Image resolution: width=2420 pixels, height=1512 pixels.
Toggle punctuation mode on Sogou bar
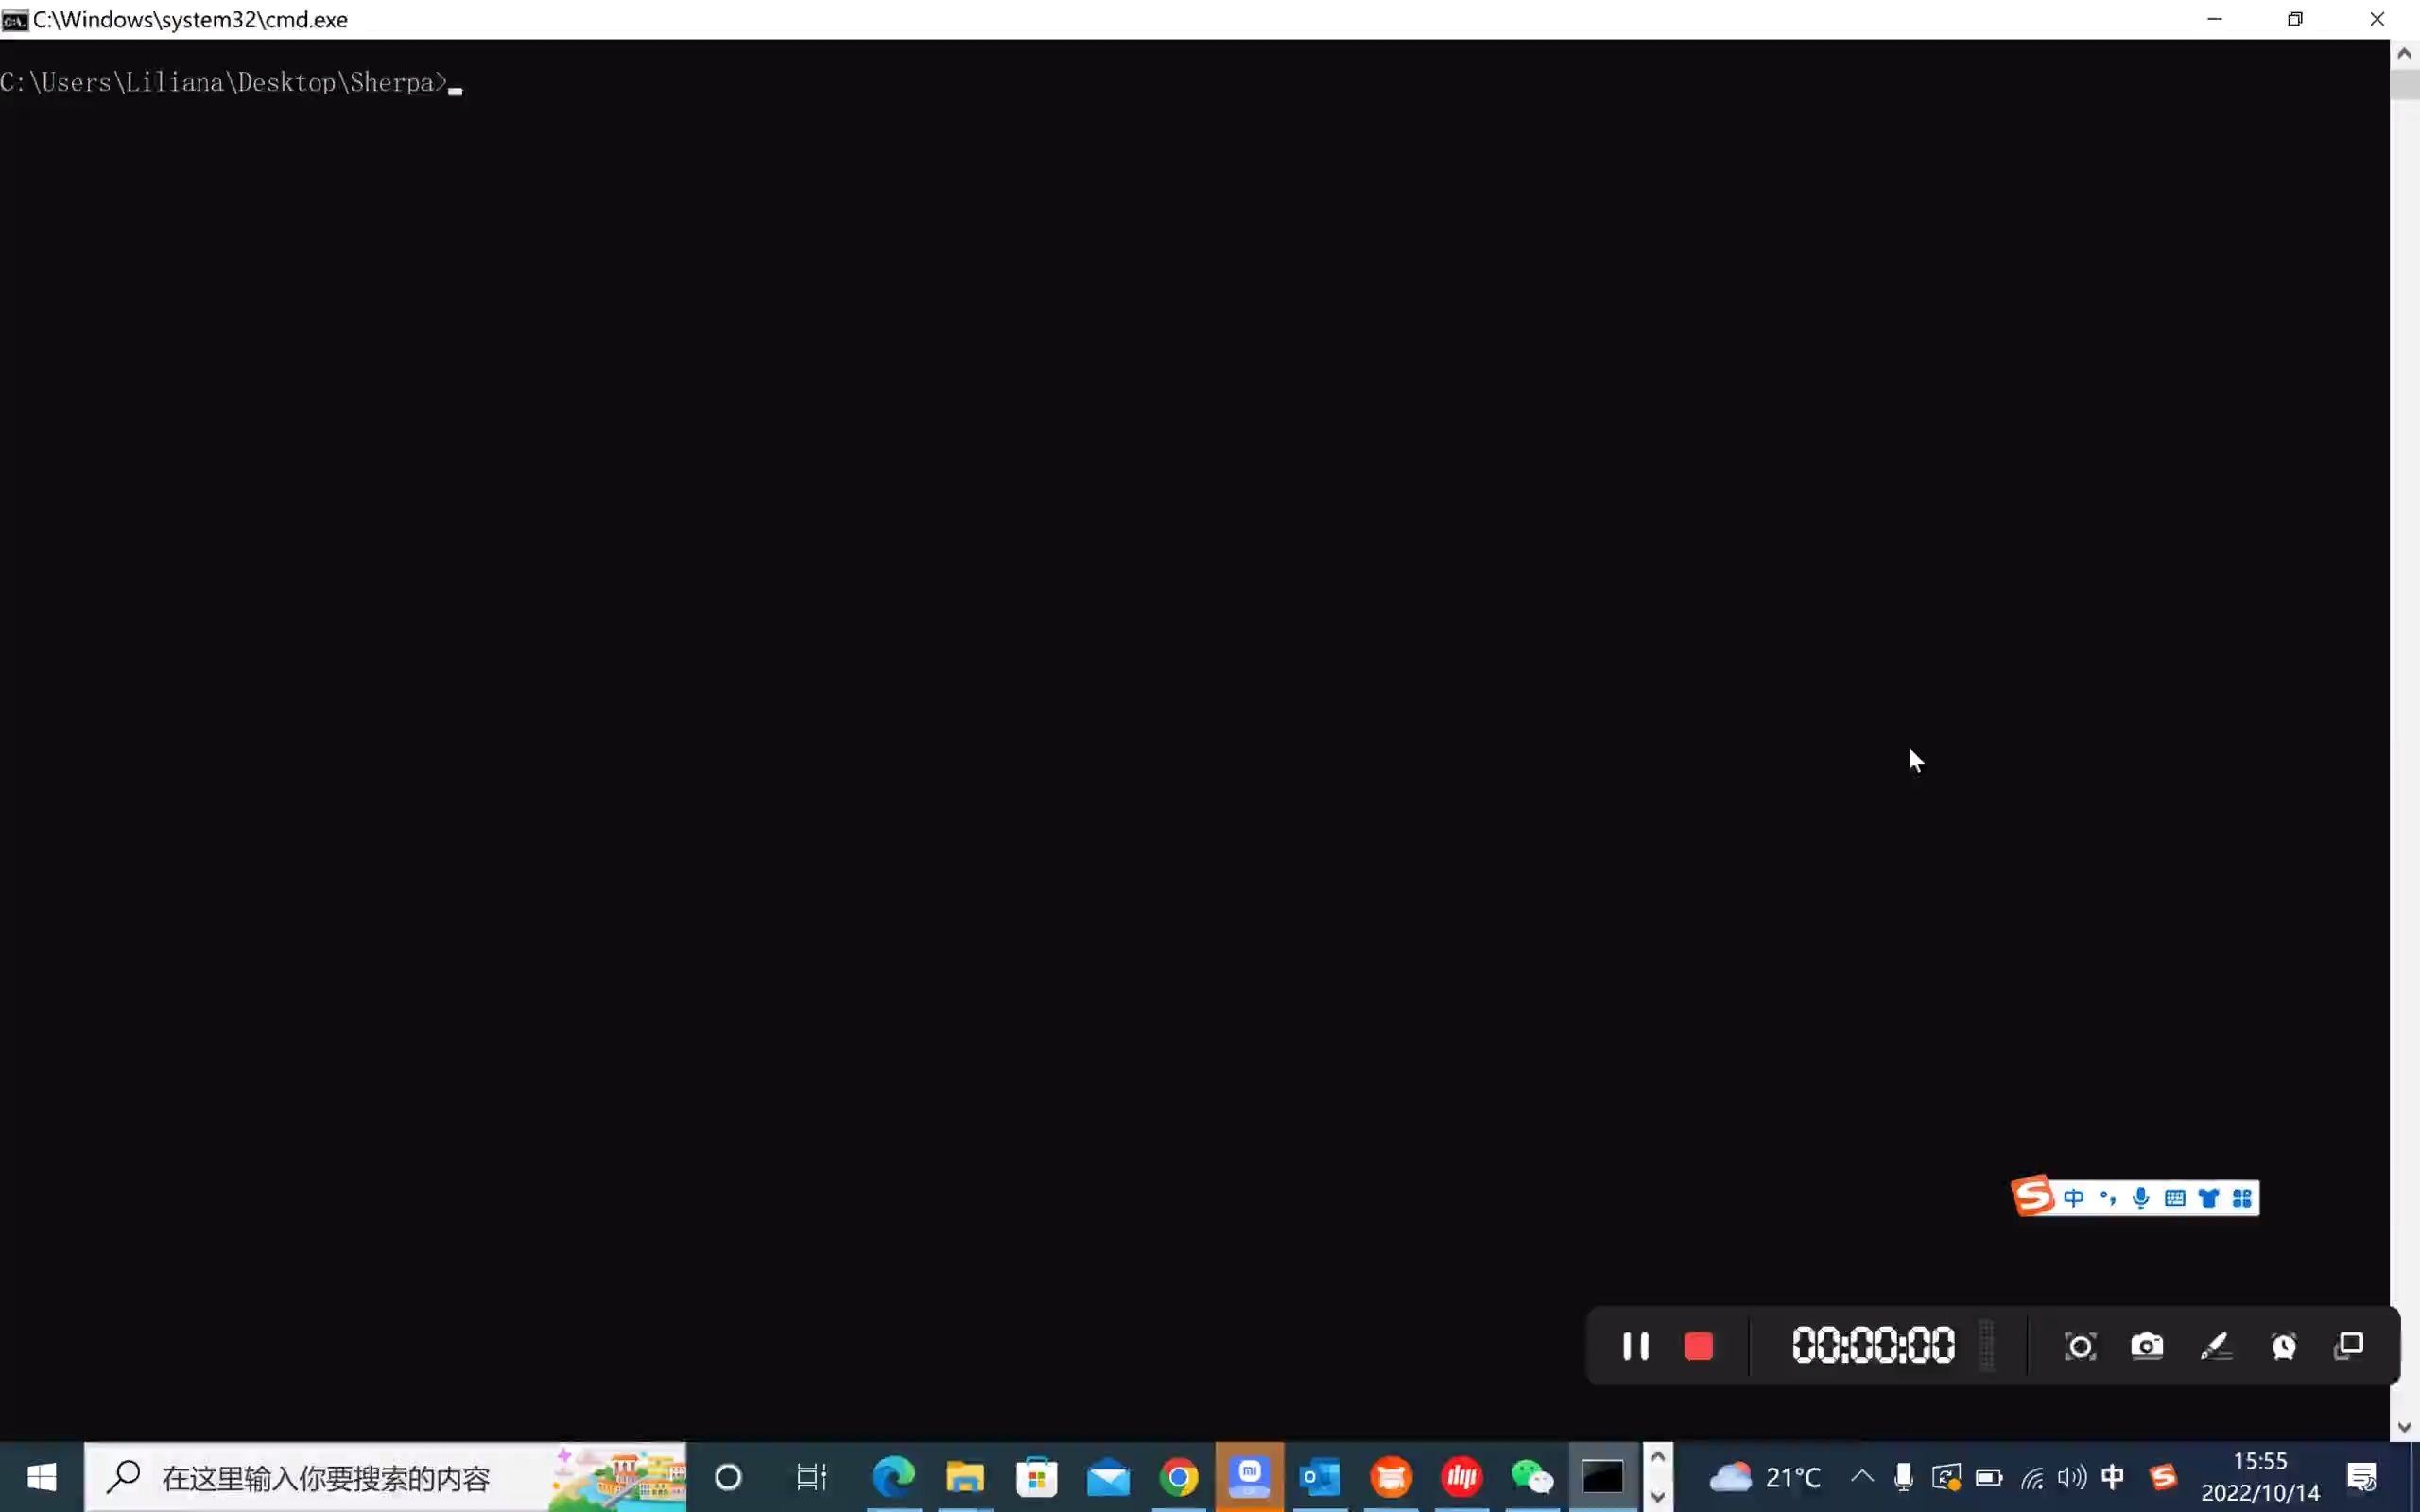(x=2108, y=1198)
